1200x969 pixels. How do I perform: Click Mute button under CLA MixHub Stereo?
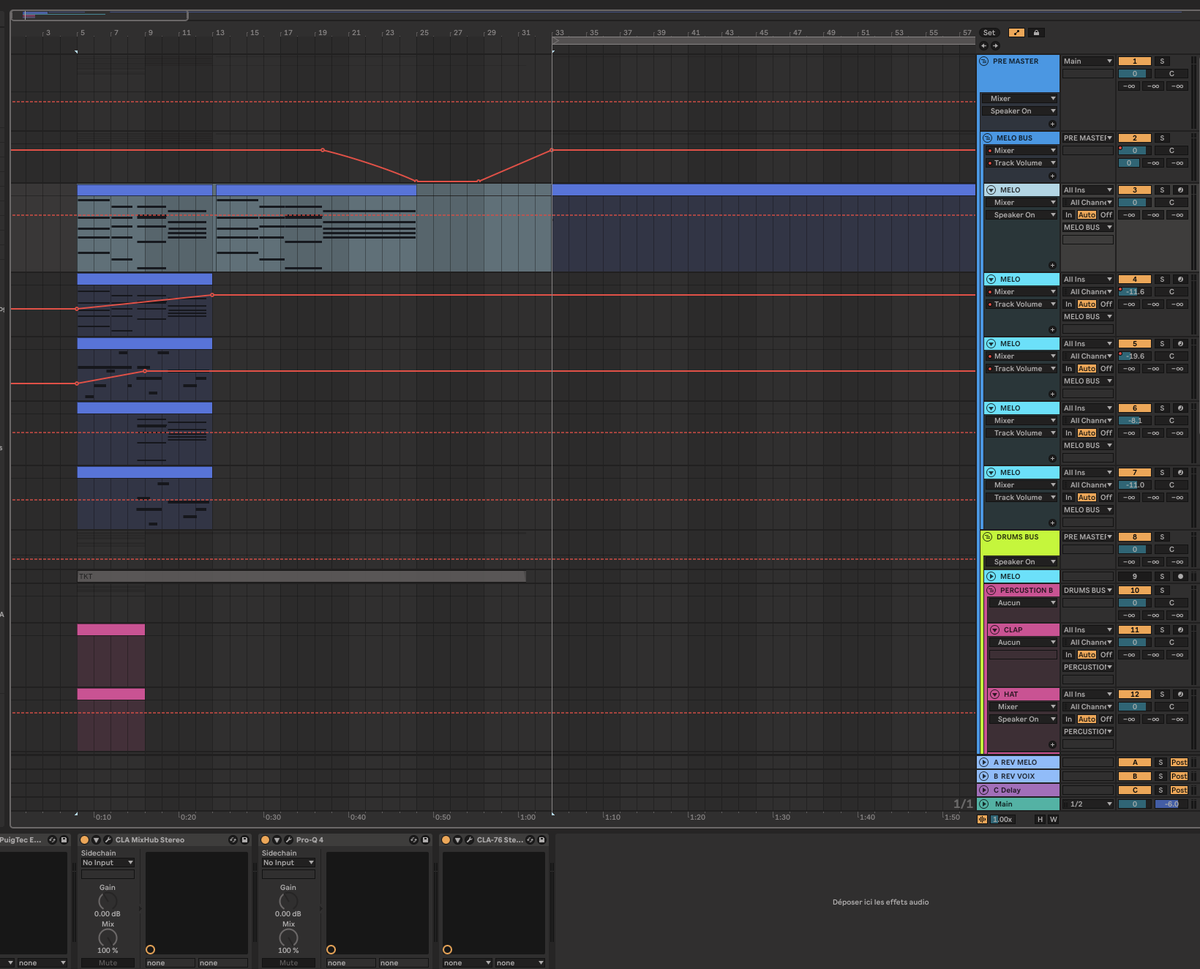(x=107, y=963)
